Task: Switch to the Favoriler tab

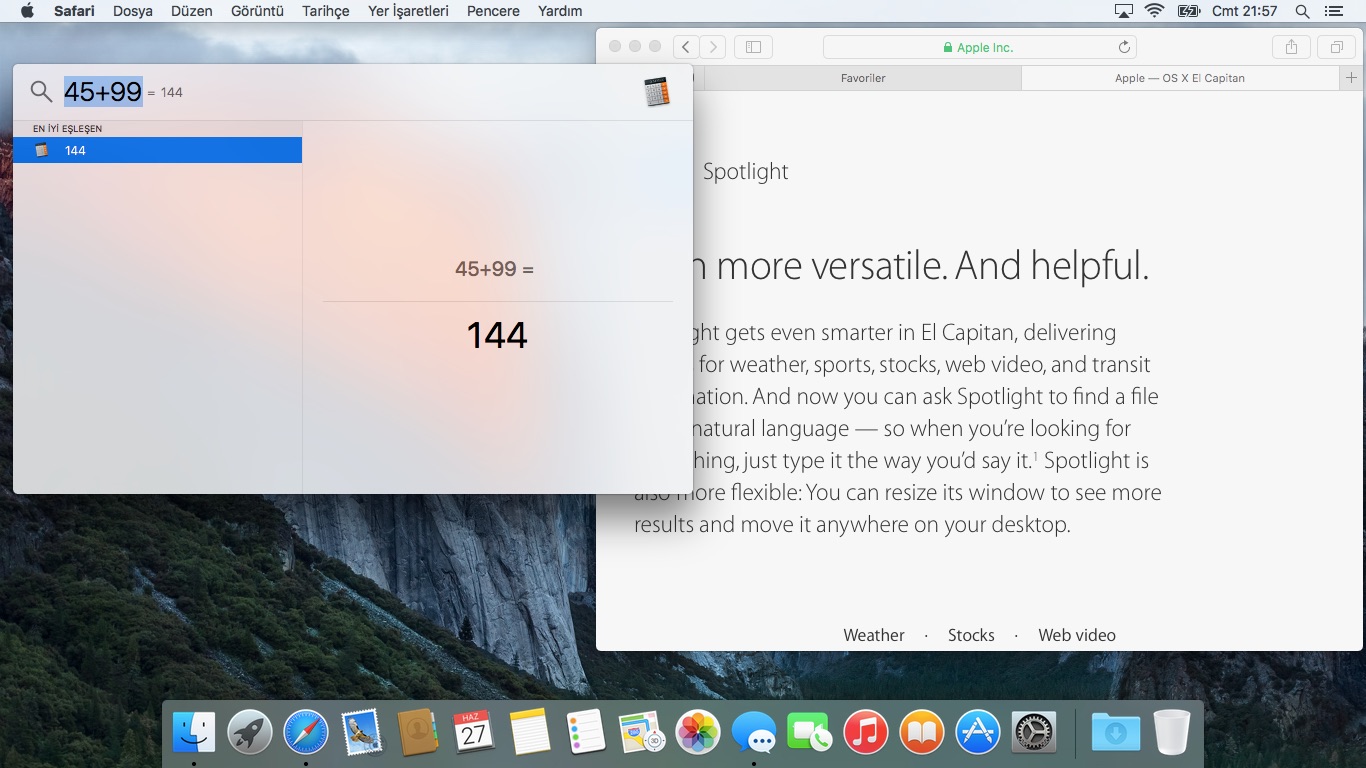Action: (862, 78)
